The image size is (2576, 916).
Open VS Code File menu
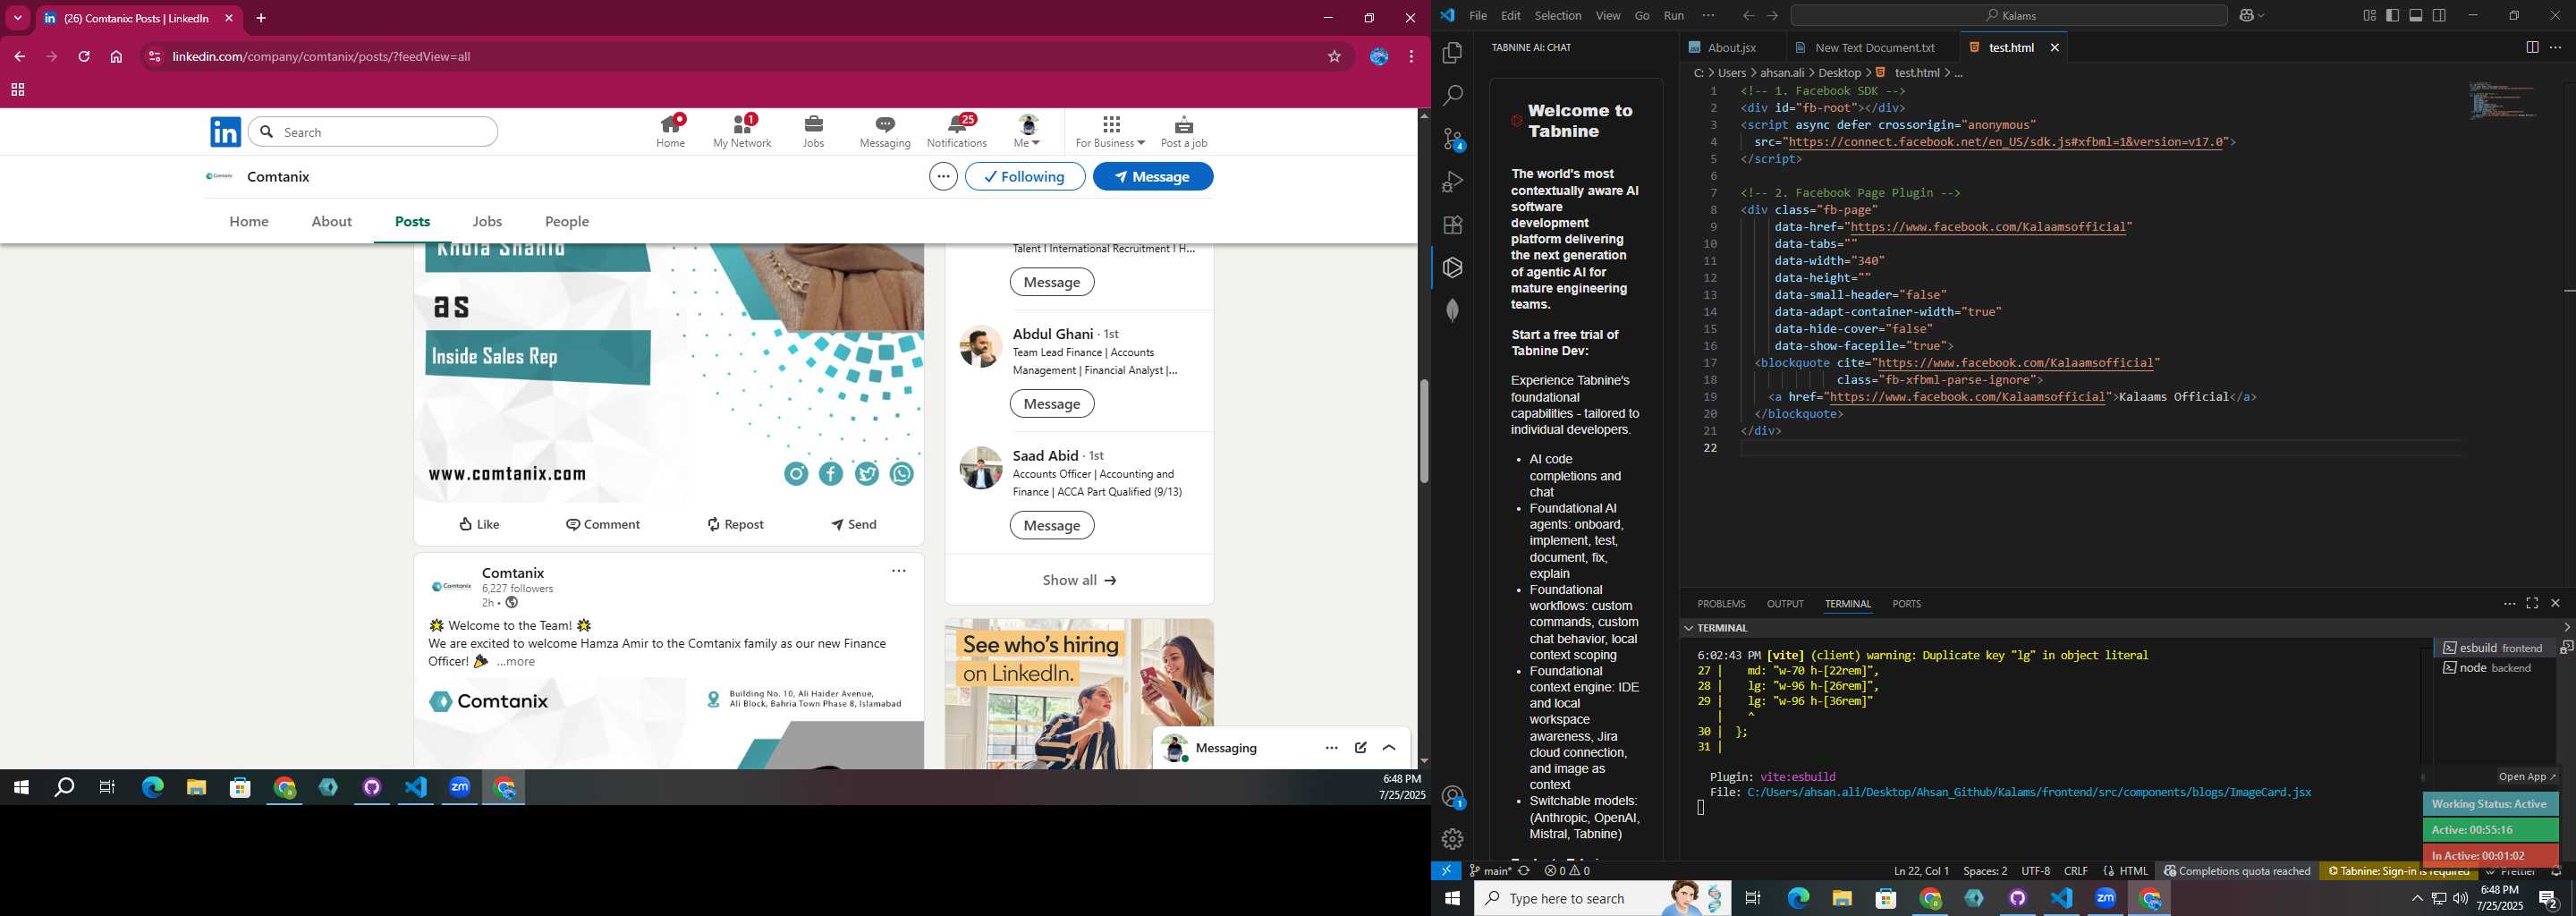pyautogui.click(x=1478, y=16)
